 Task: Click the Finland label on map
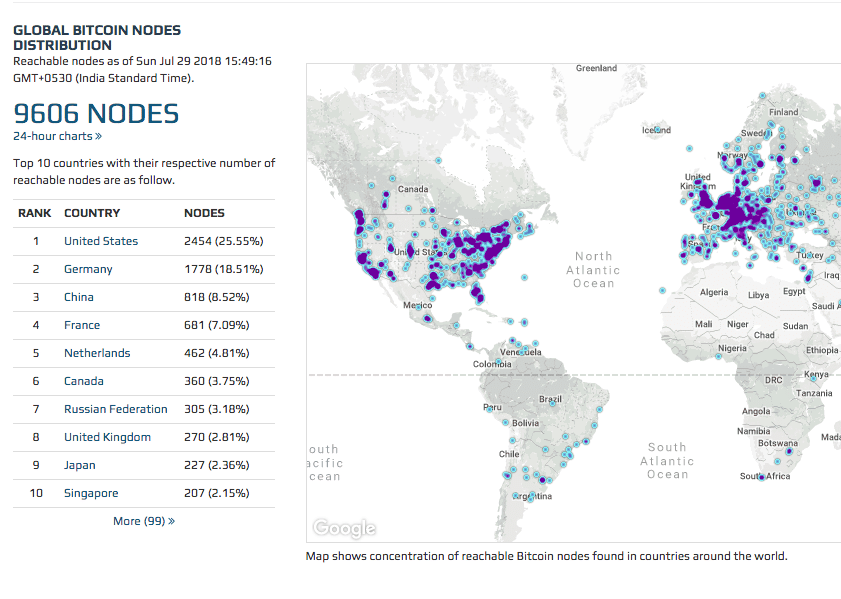coord(784,112)
